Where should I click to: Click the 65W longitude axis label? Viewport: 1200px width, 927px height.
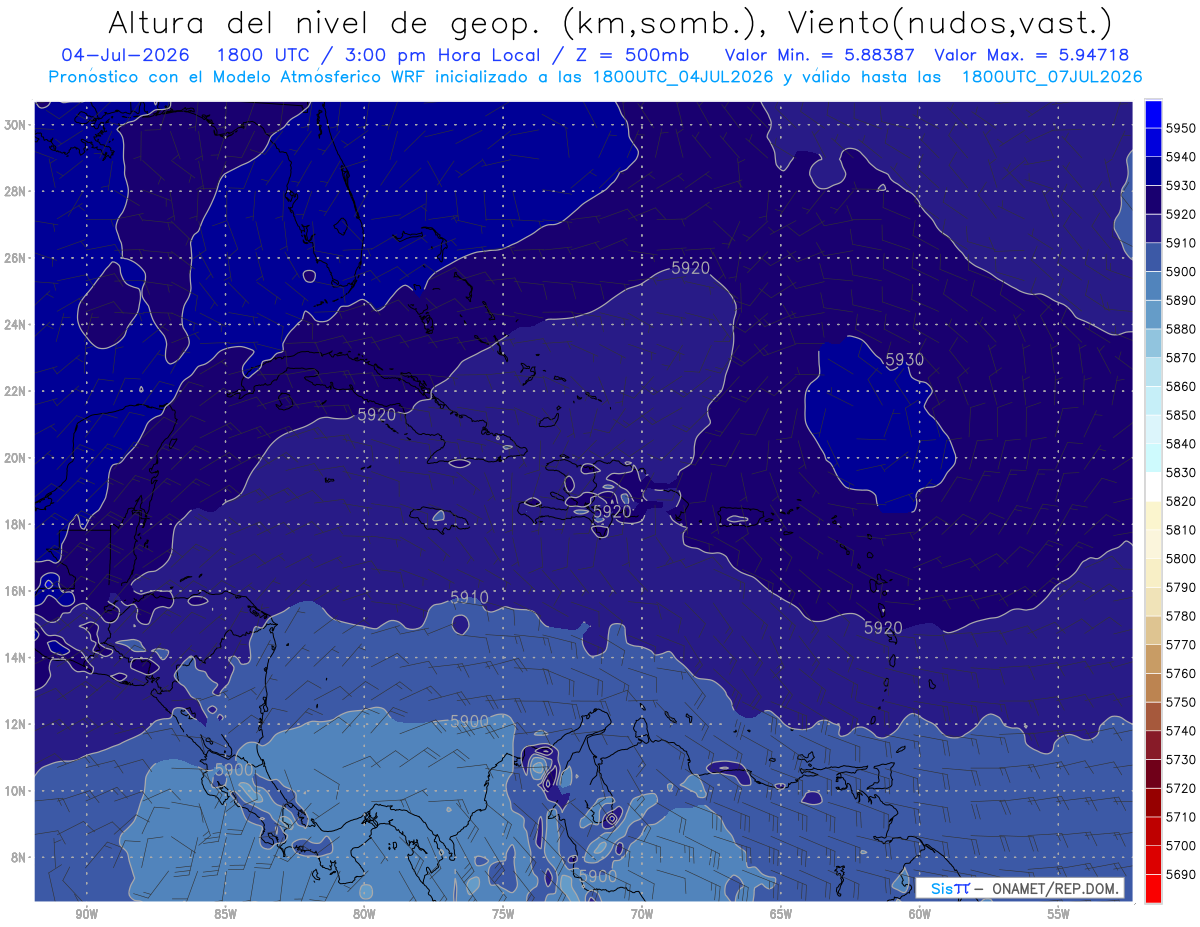(x=781, y=914)
